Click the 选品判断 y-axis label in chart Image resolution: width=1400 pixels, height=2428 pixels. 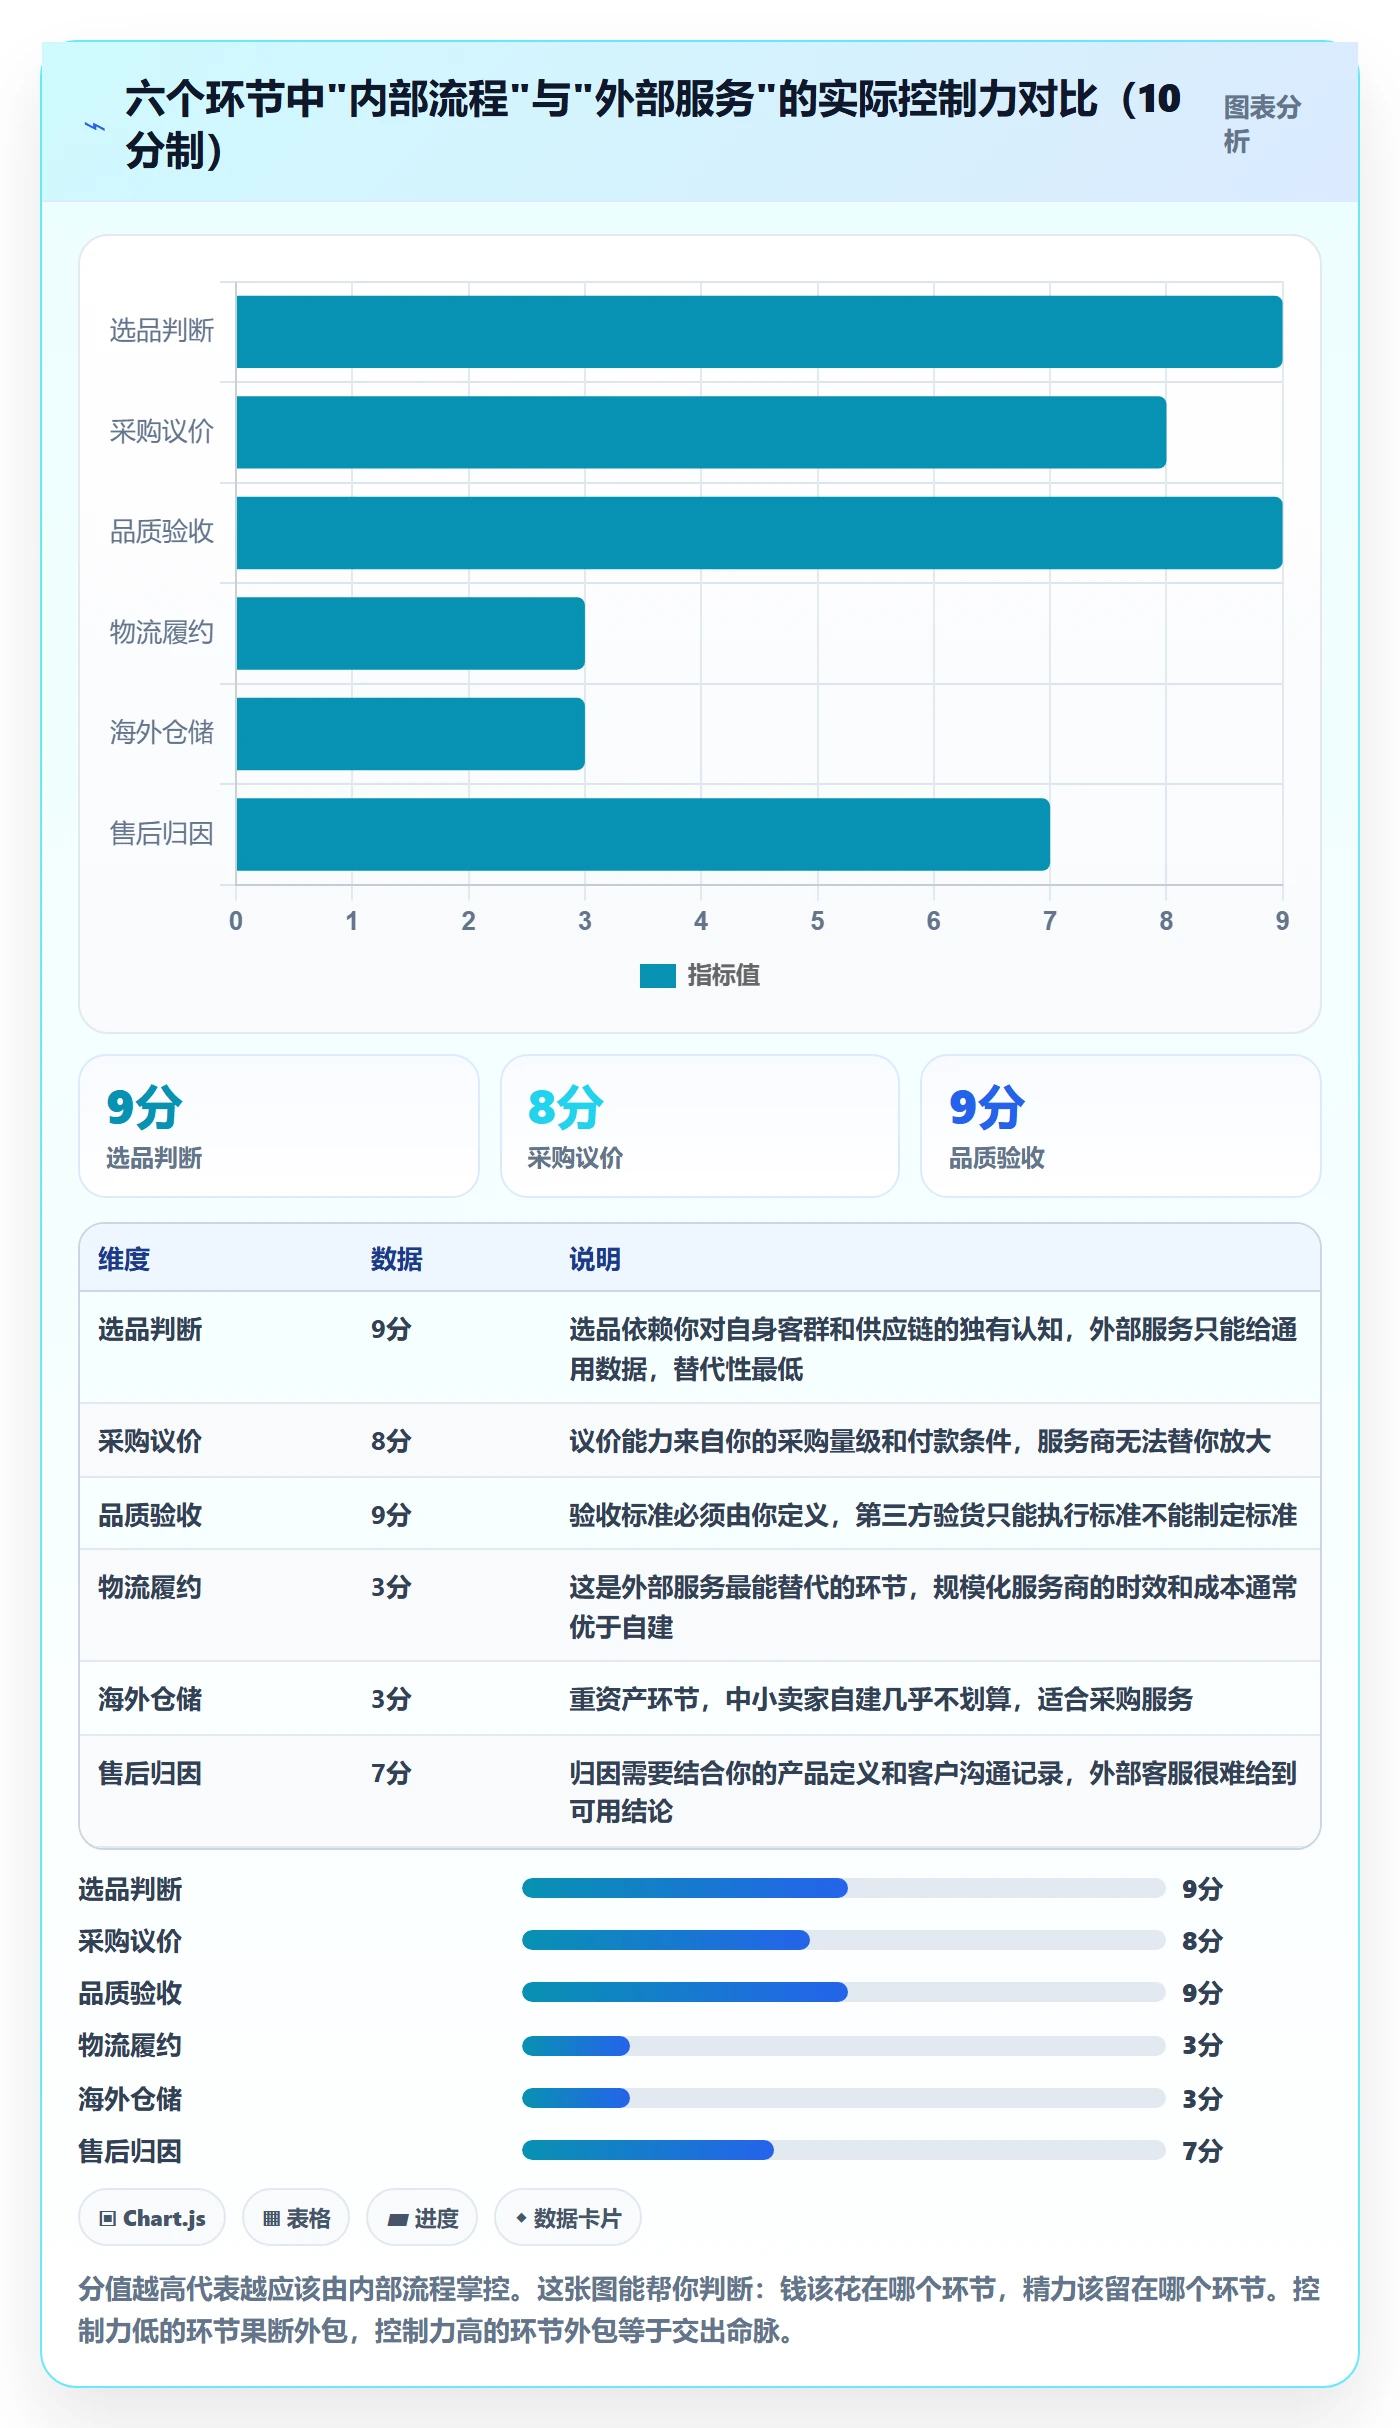coord(162,331)
